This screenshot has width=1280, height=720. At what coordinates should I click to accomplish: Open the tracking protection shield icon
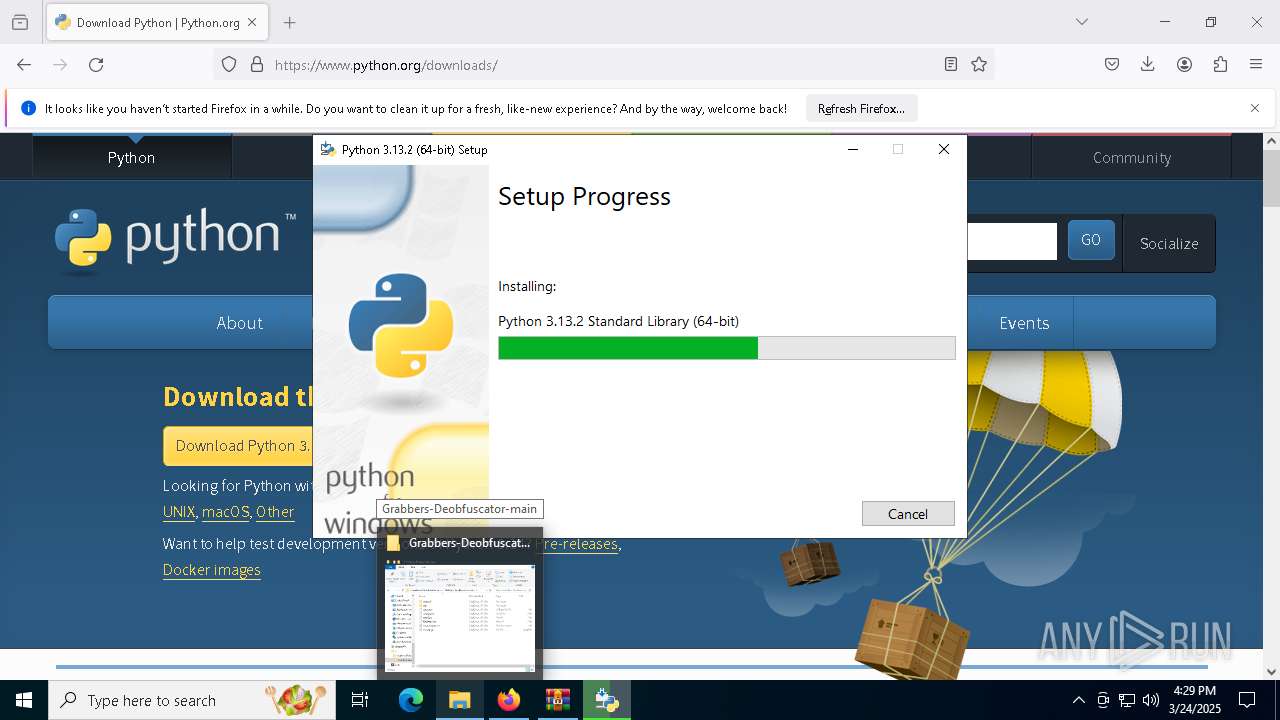pos(229,65)
